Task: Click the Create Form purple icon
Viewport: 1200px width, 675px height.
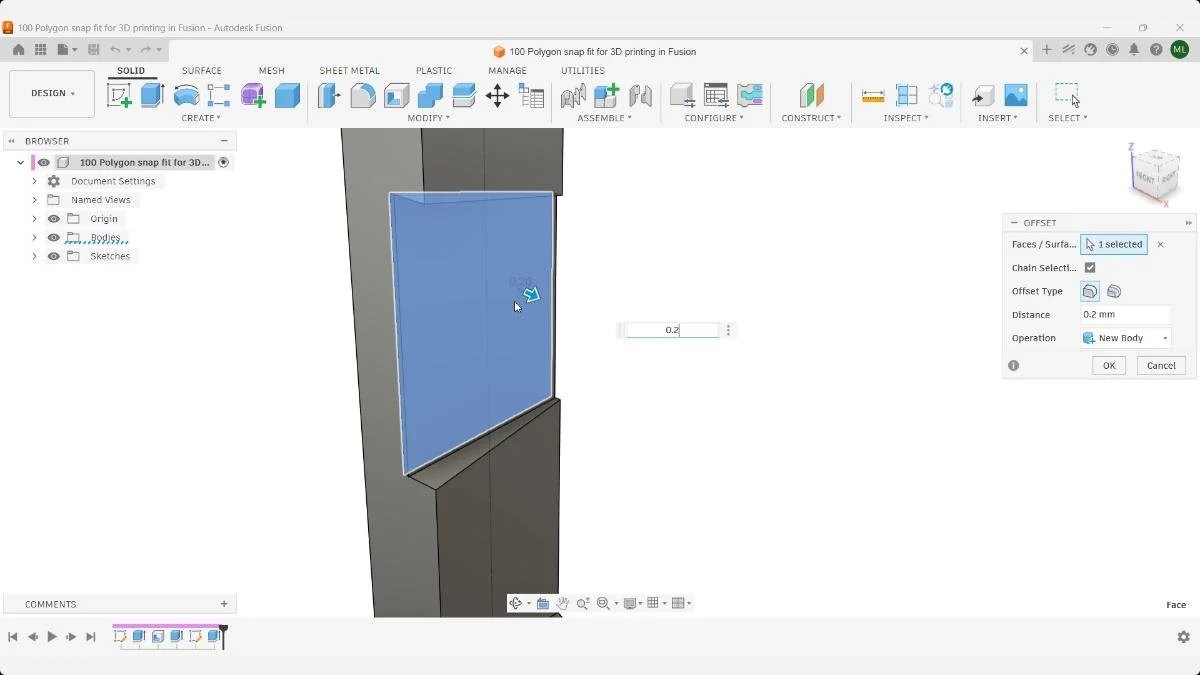Action: point(253,95)
